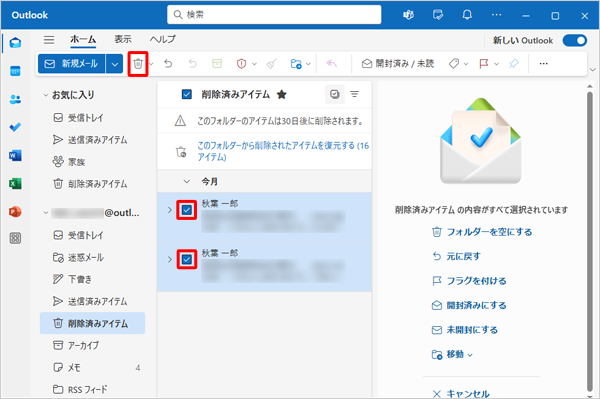The image size is (600, 399).
Task: Open the Mail app in sidebar
Action: point(15,42)
